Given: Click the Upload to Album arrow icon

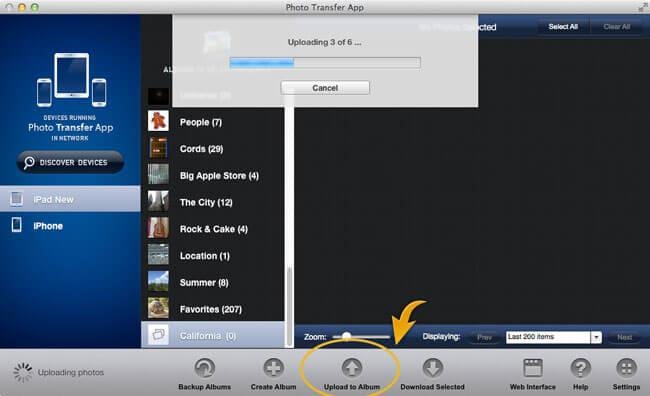Looking at the screenshot, I should pyautogui.click(x=352, y=368).
